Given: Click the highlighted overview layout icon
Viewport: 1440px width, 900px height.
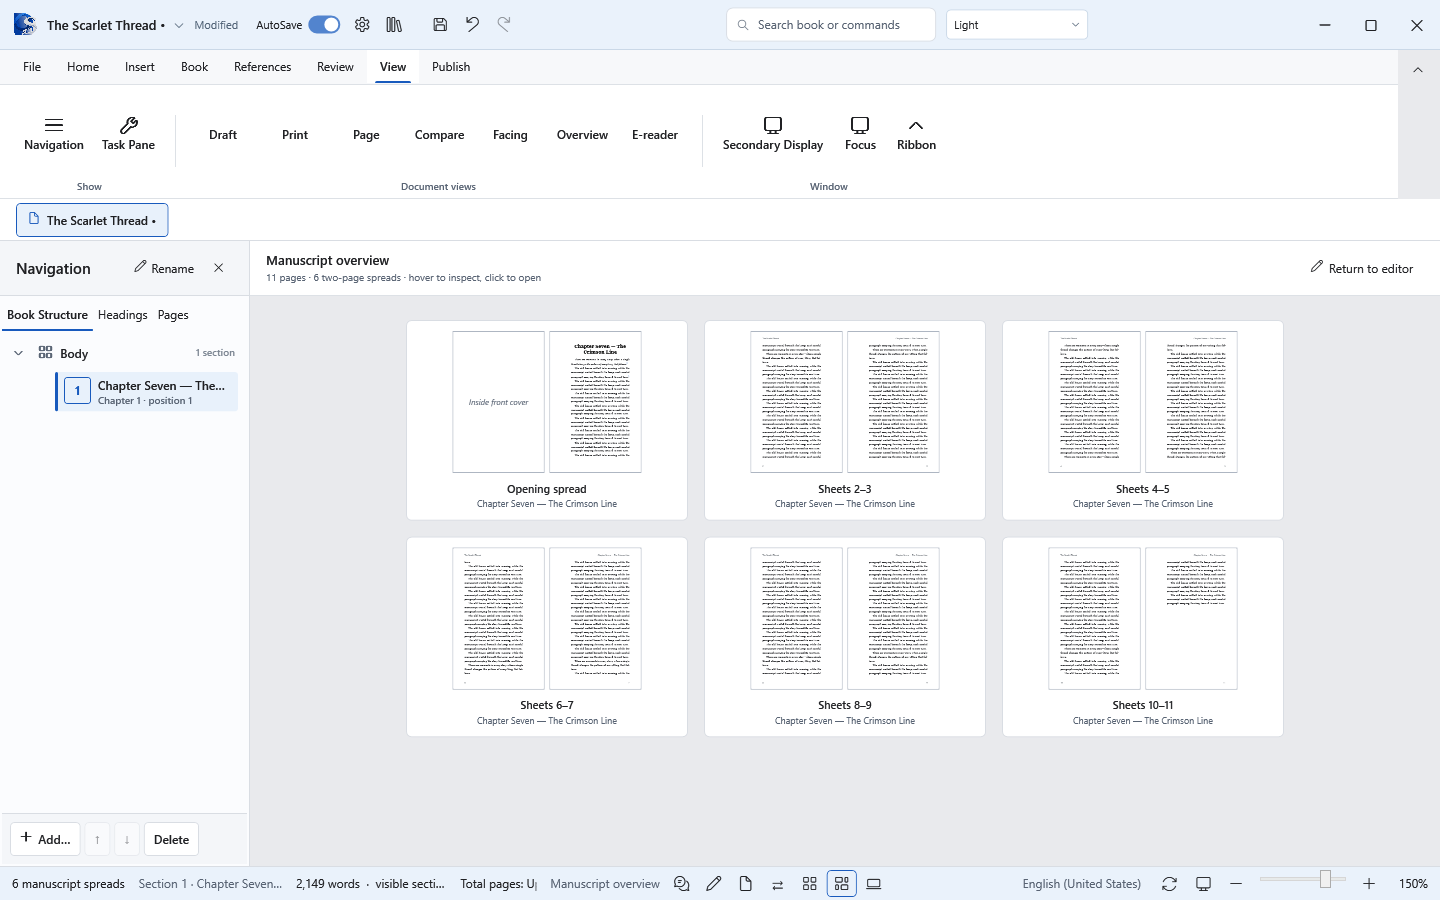Looking at the screenshot, I should point(842,884).
